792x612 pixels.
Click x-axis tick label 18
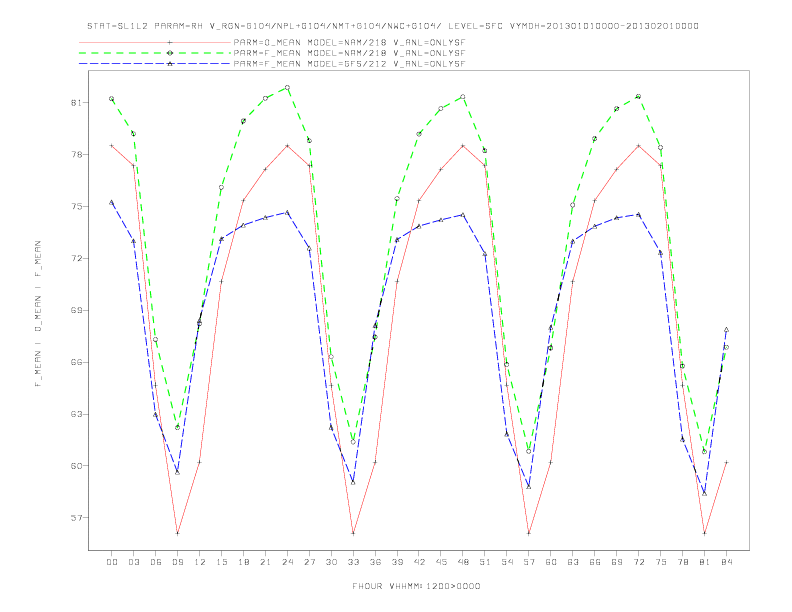coord(243,562)
